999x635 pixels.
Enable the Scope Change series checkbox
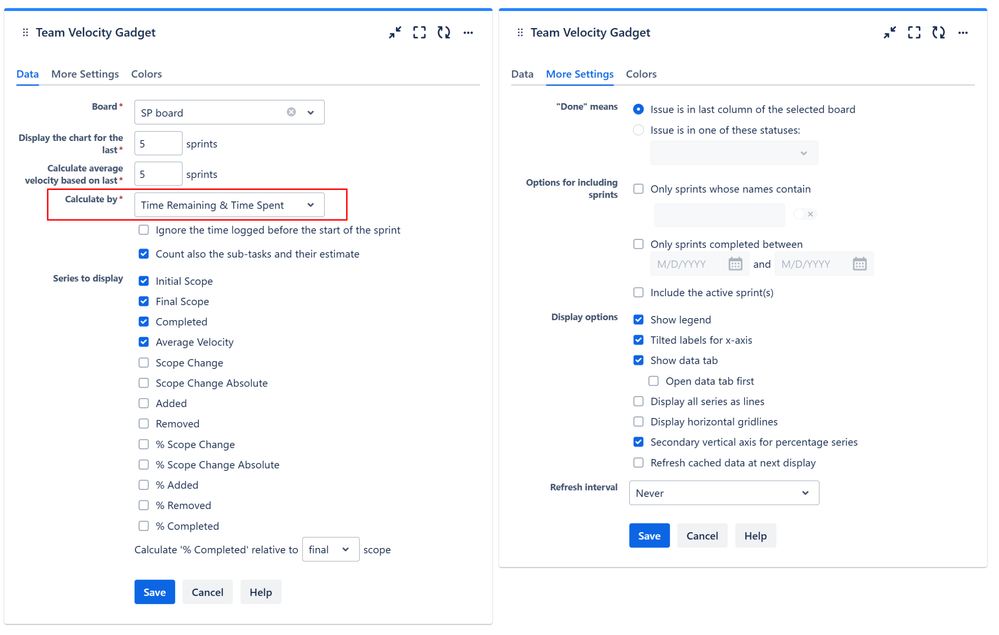click(x=144, y=363)
